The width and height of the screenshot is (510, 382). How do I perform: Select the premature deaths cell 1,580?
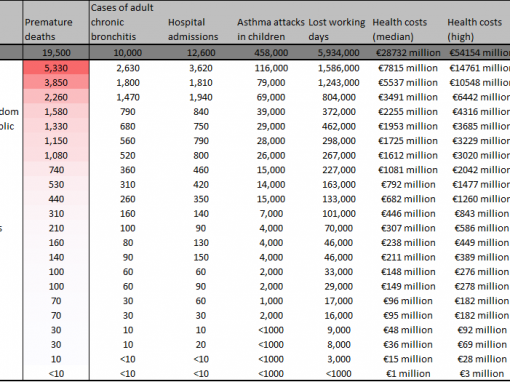[56, 112]
